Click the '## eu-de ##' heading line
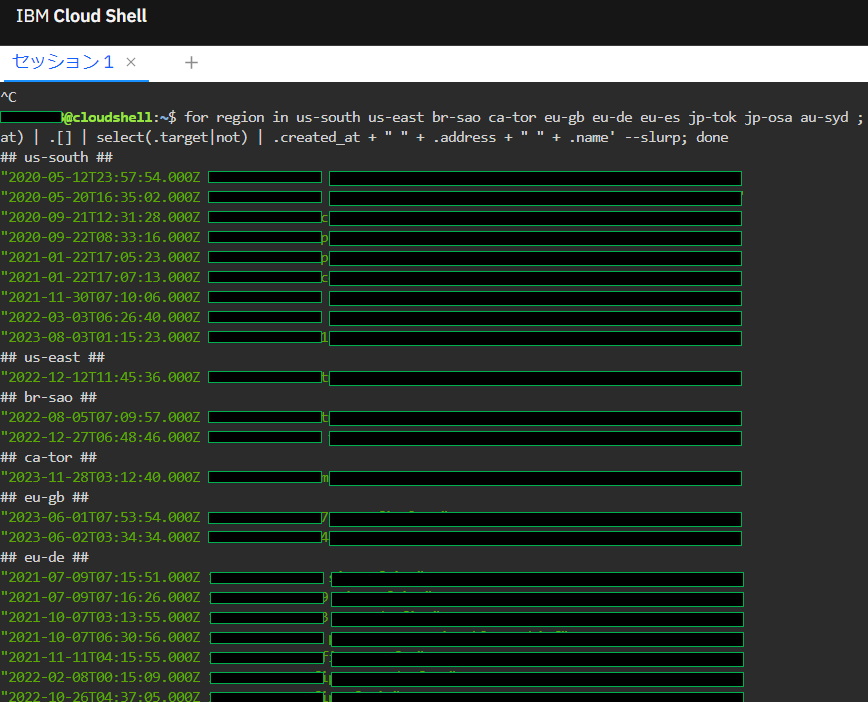This screenshot has width=868, height=702. coord(45,558)
